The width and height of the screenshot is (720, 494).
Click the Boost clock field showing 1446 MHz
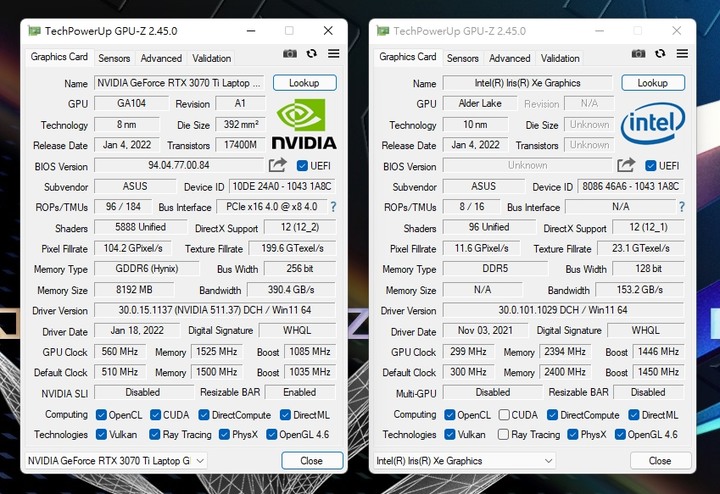[x=658, y=352]
